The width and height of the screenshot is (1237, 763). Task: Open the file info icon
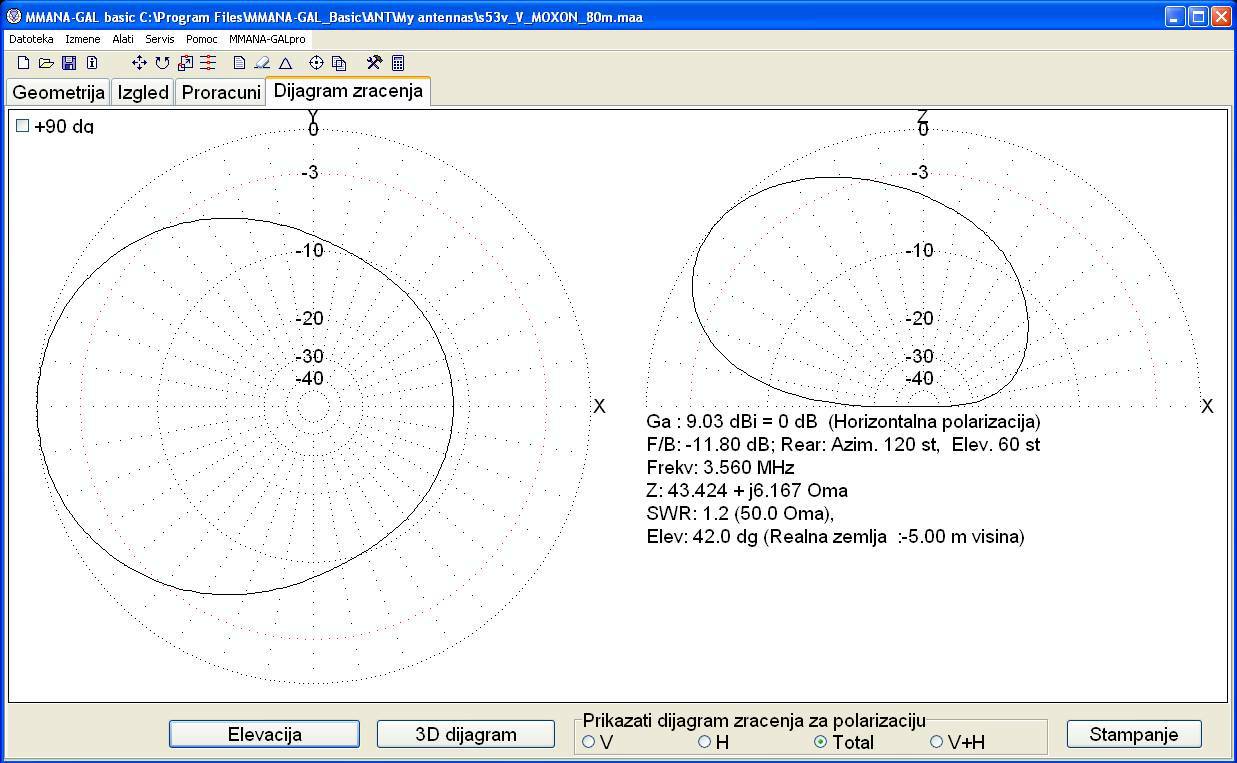[92, 63]
